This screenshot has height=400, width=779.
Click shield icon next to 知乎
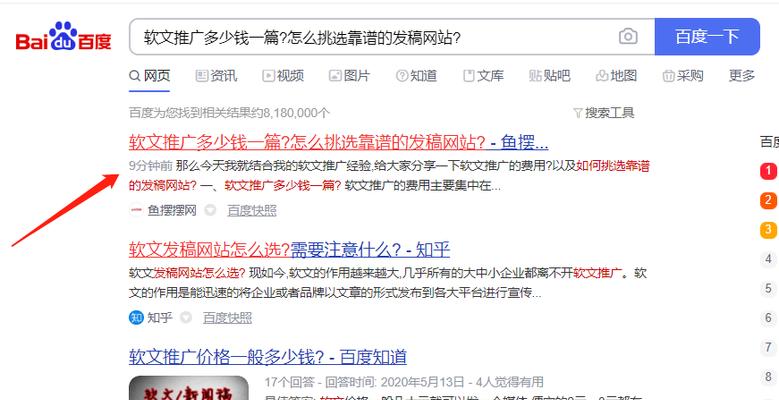click(186, 318)
